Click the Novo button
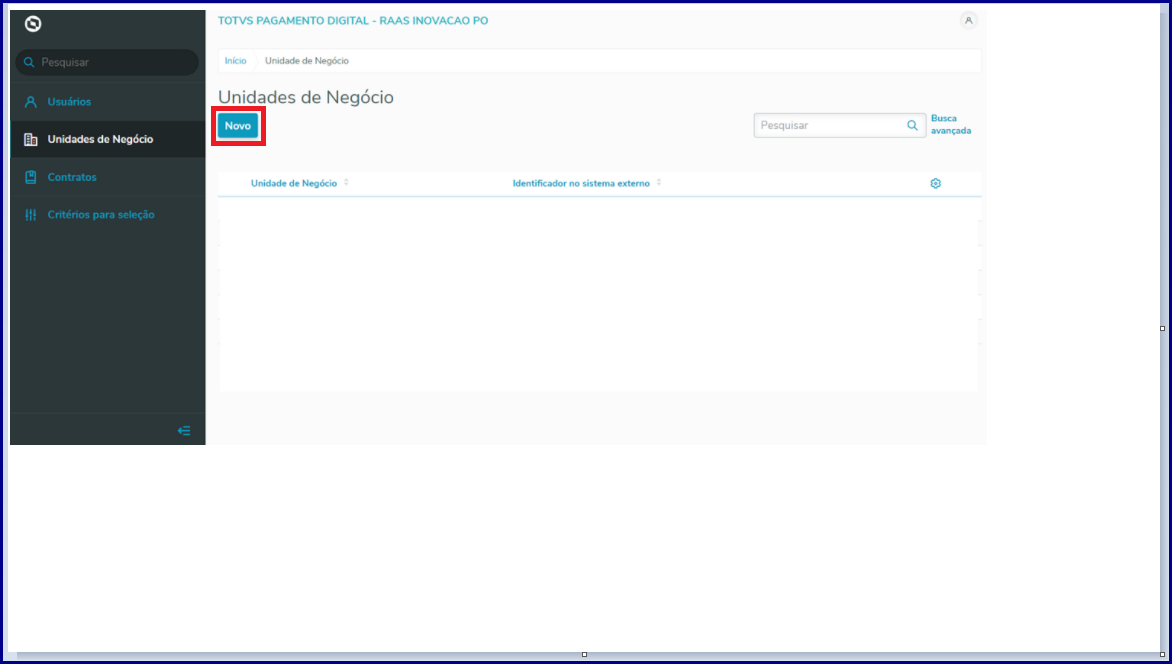The image size is (1172, 664). pyautogui.click(x=238, y=126)
